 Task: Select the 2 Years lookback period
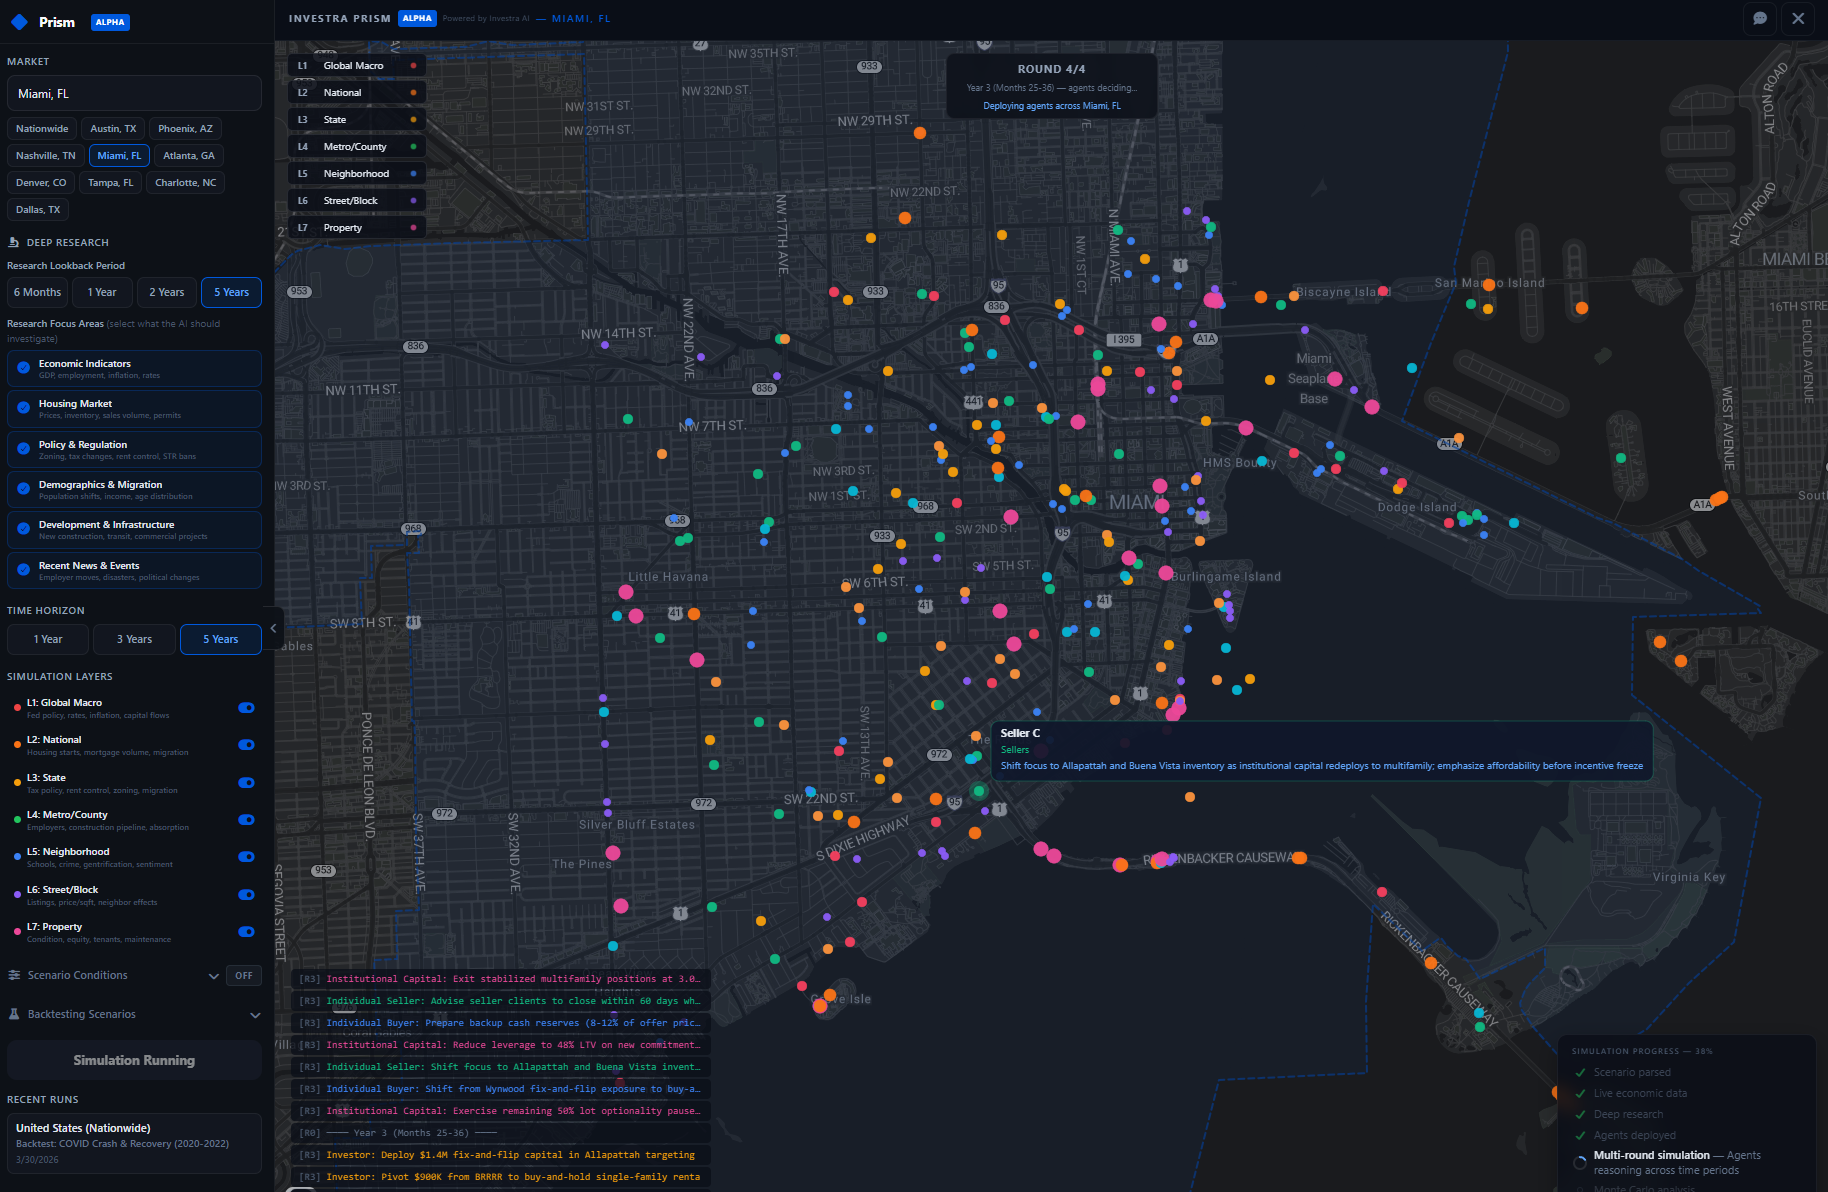tap(166, 292)
